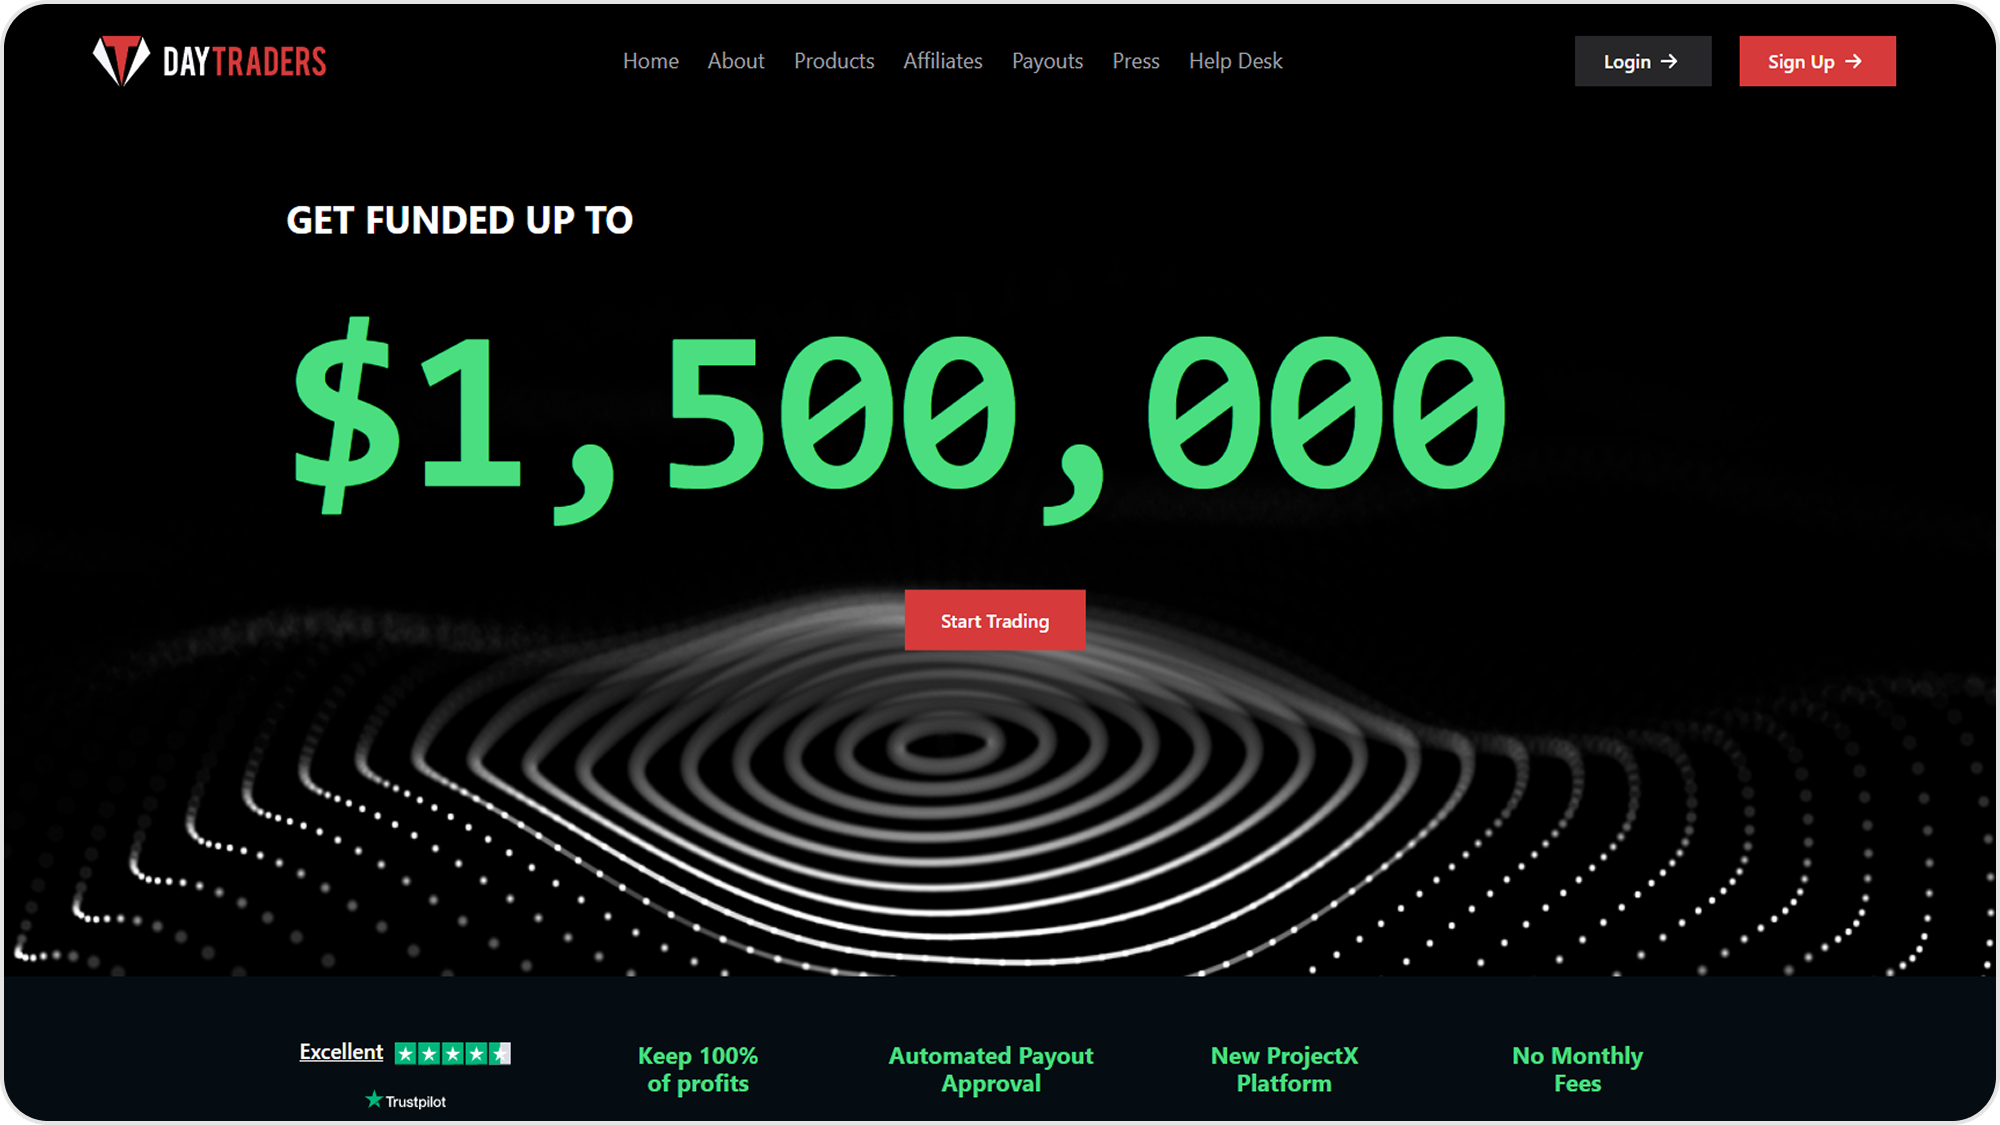Click the $1,500,000 funding amount
This screenshot has width=2000, height=1125.
click(898, 415)
